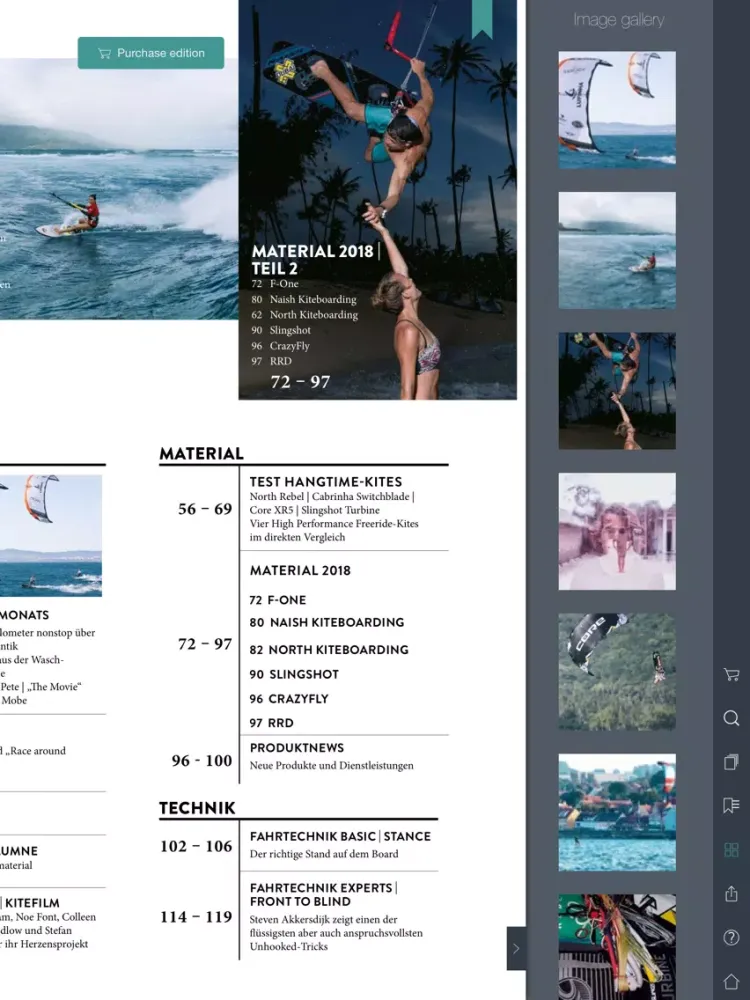Select 80 NAISH KITEBOARDING entry

(327, 622)
